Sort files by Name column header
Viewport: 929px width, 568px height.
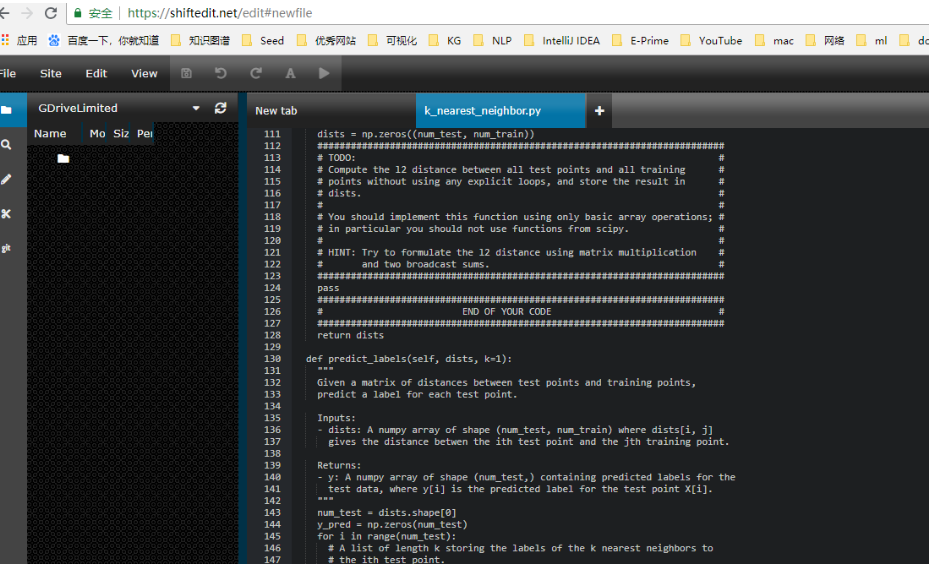[x=50, y=134]
